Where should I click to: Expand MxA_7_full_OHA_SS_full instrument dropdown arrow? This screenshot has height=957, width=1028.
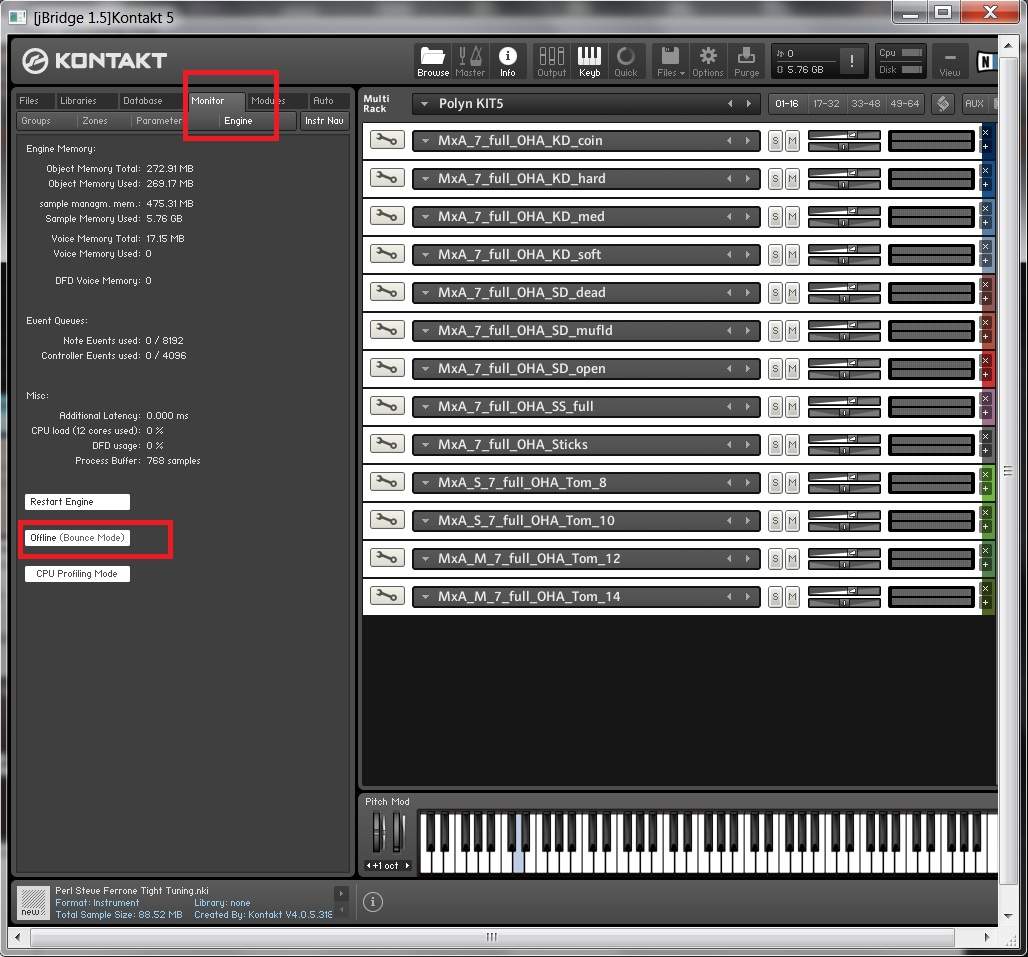click(425, 407)
